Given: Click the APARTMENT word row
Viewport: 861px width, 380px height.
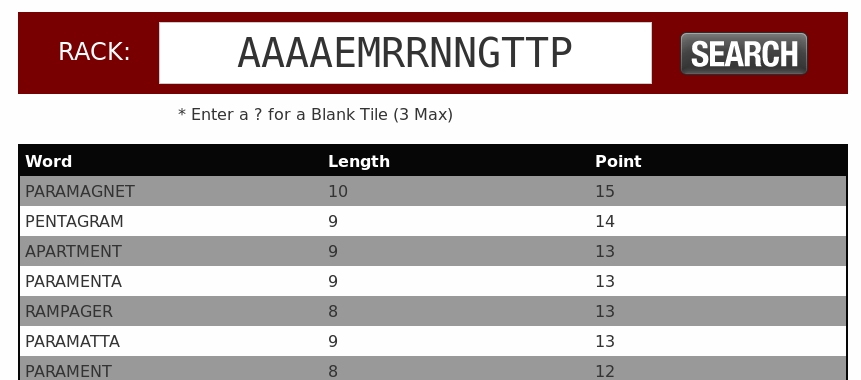Looking at the screenshot, I should [433, 252].
